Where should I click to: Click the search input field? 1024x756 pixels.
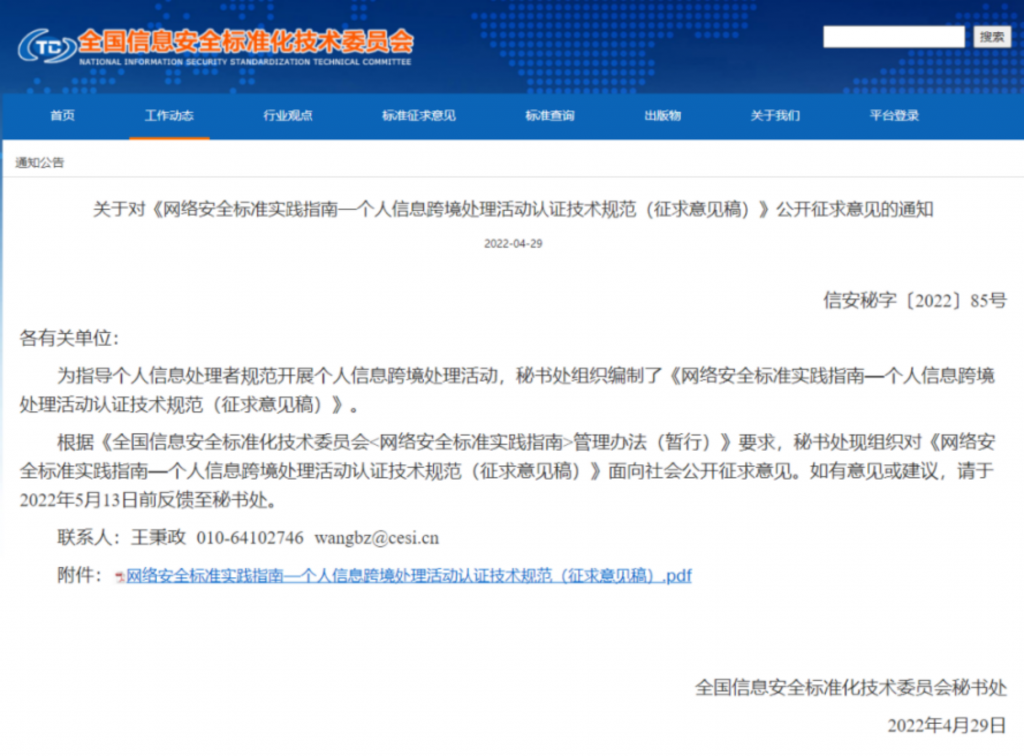[893, 37]
